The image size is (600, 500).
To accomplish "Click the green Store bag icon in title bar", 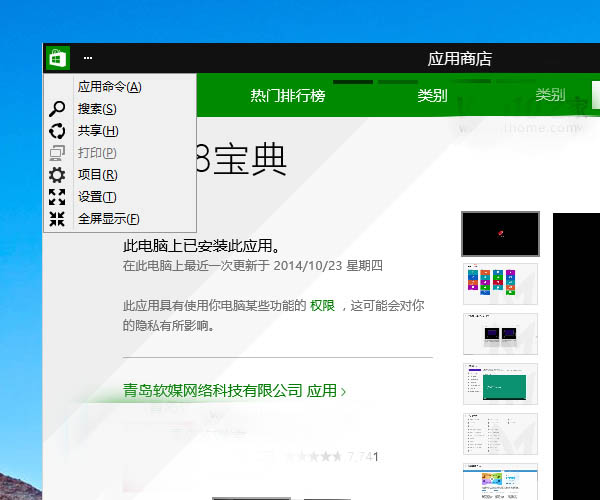I will pos(57,59).
